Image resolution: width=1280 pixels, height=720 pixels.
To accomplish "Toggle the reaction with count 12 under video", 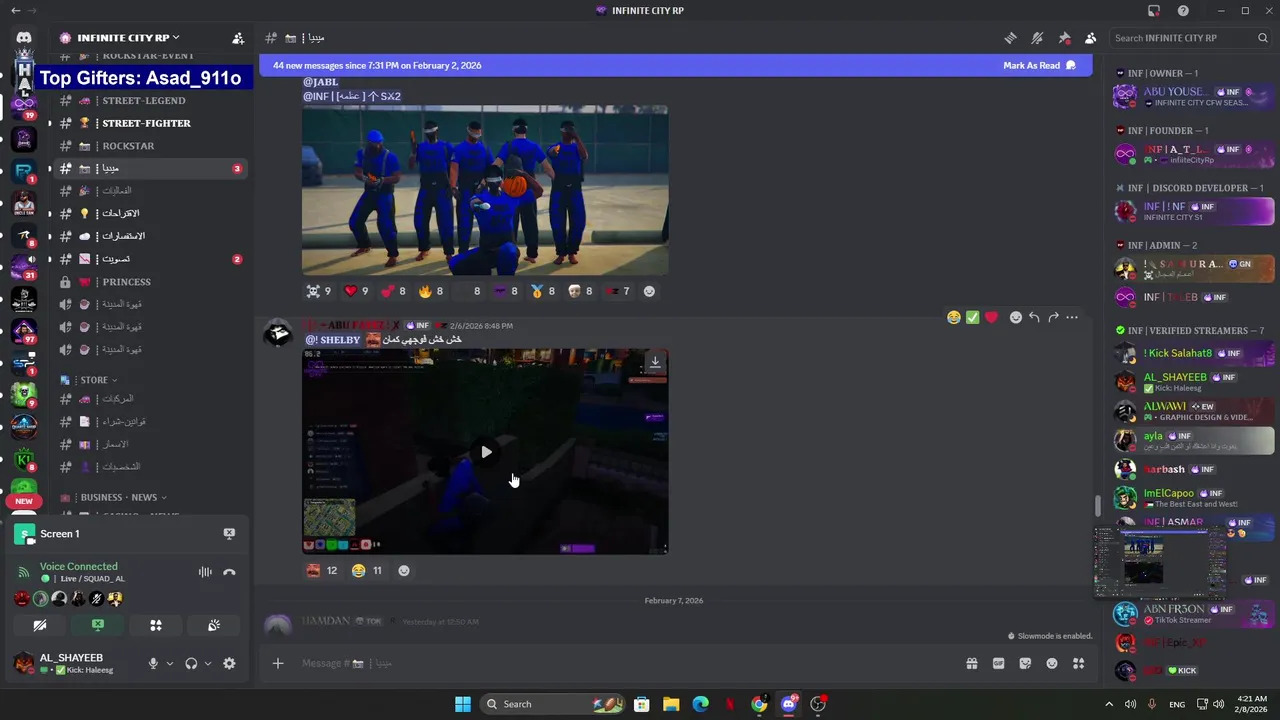I will pos(321,570).
